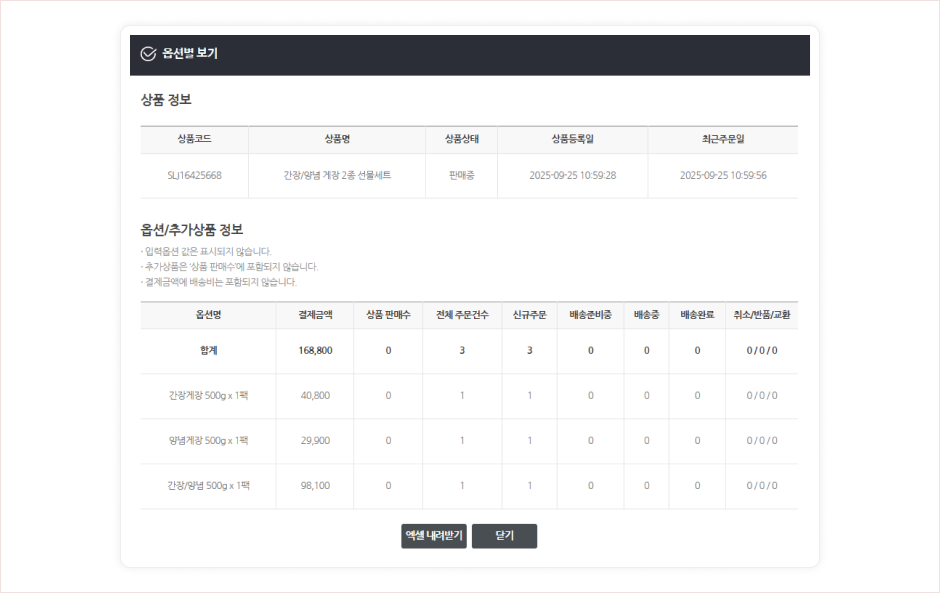This screenshot has width=940, height=593.
Task: Select the registration date 2025-09-25 10:59:28
Action: tap(572, 175)
